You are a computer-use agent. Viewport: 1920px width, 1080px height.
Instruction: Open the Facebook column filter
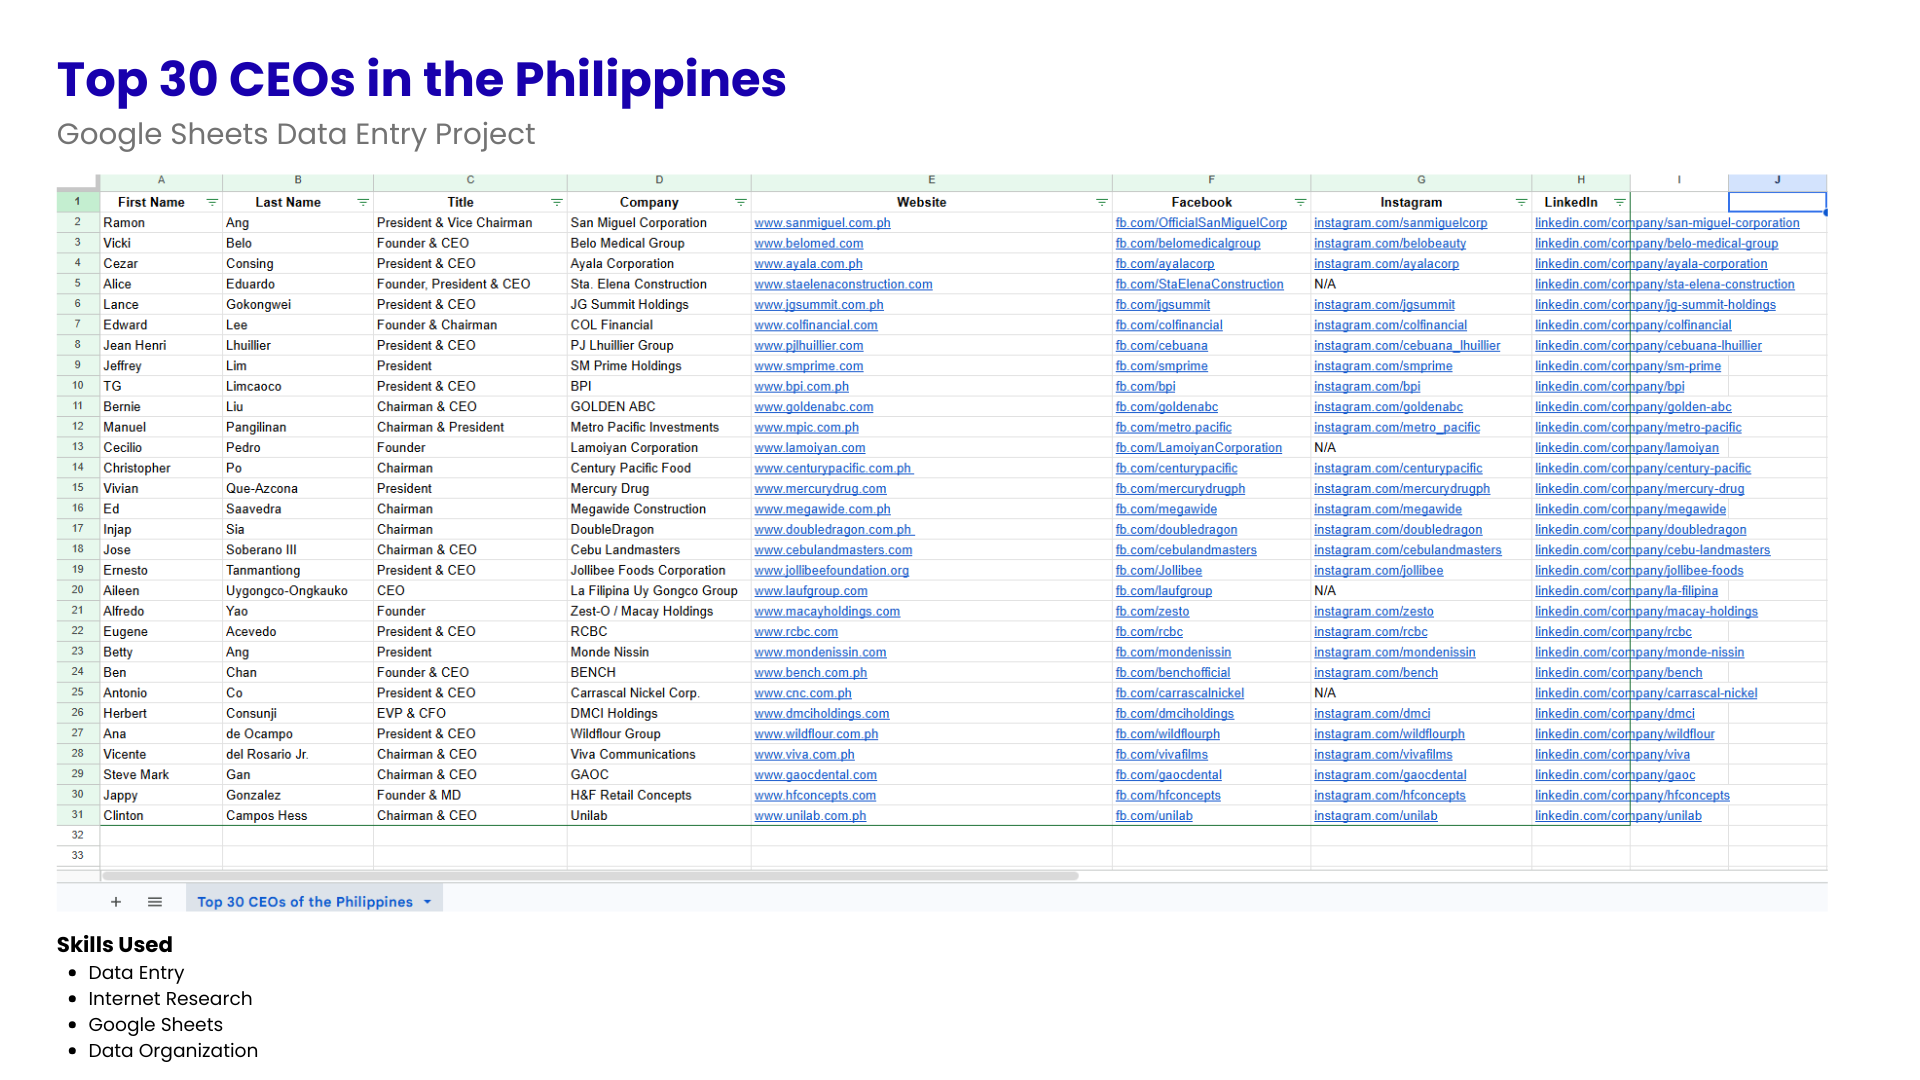click(1301, 202)
